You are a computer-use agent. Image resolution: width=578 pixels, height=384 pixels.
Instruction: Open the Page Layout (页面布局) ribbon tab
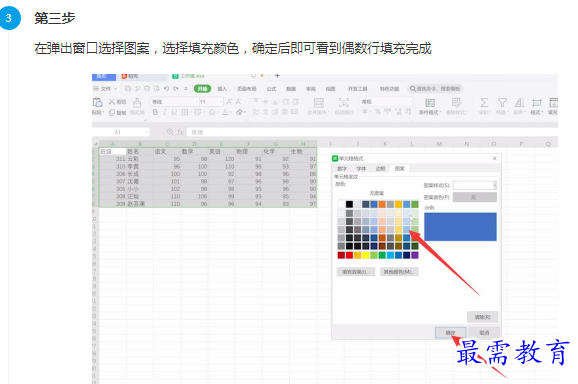[247, 89]
